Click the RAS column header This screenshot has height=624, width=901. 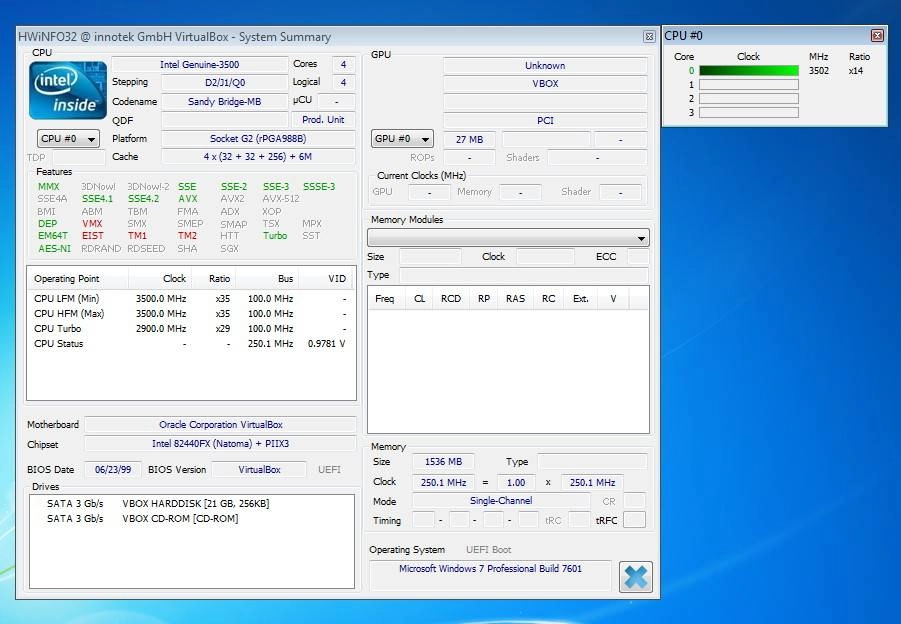pyautogui.click(x=515, y=299)
